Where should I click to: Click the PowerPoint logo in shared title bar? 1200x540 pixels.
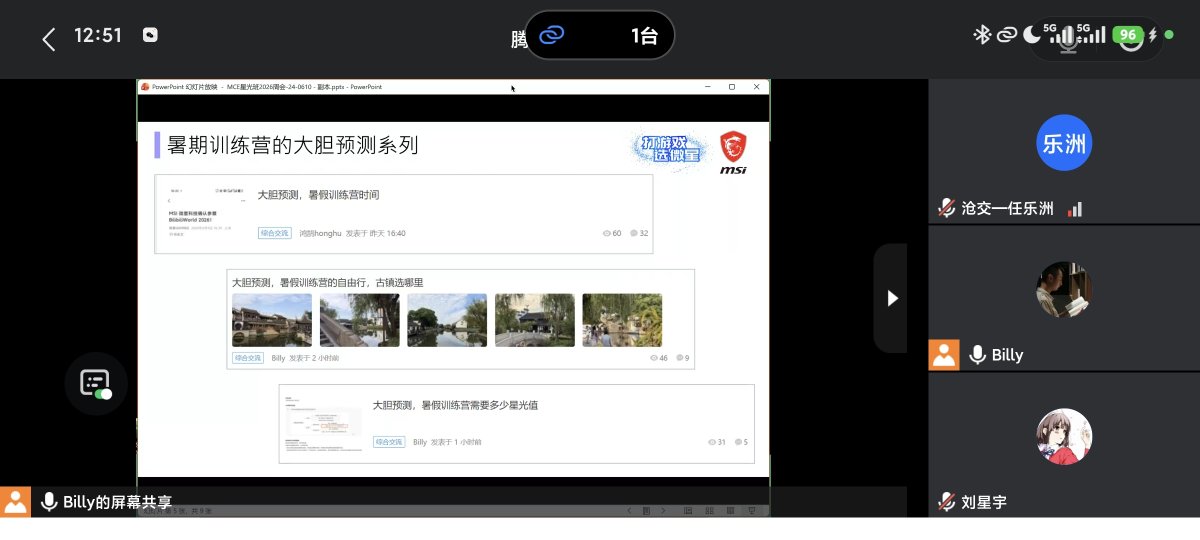tap(145, 87)
